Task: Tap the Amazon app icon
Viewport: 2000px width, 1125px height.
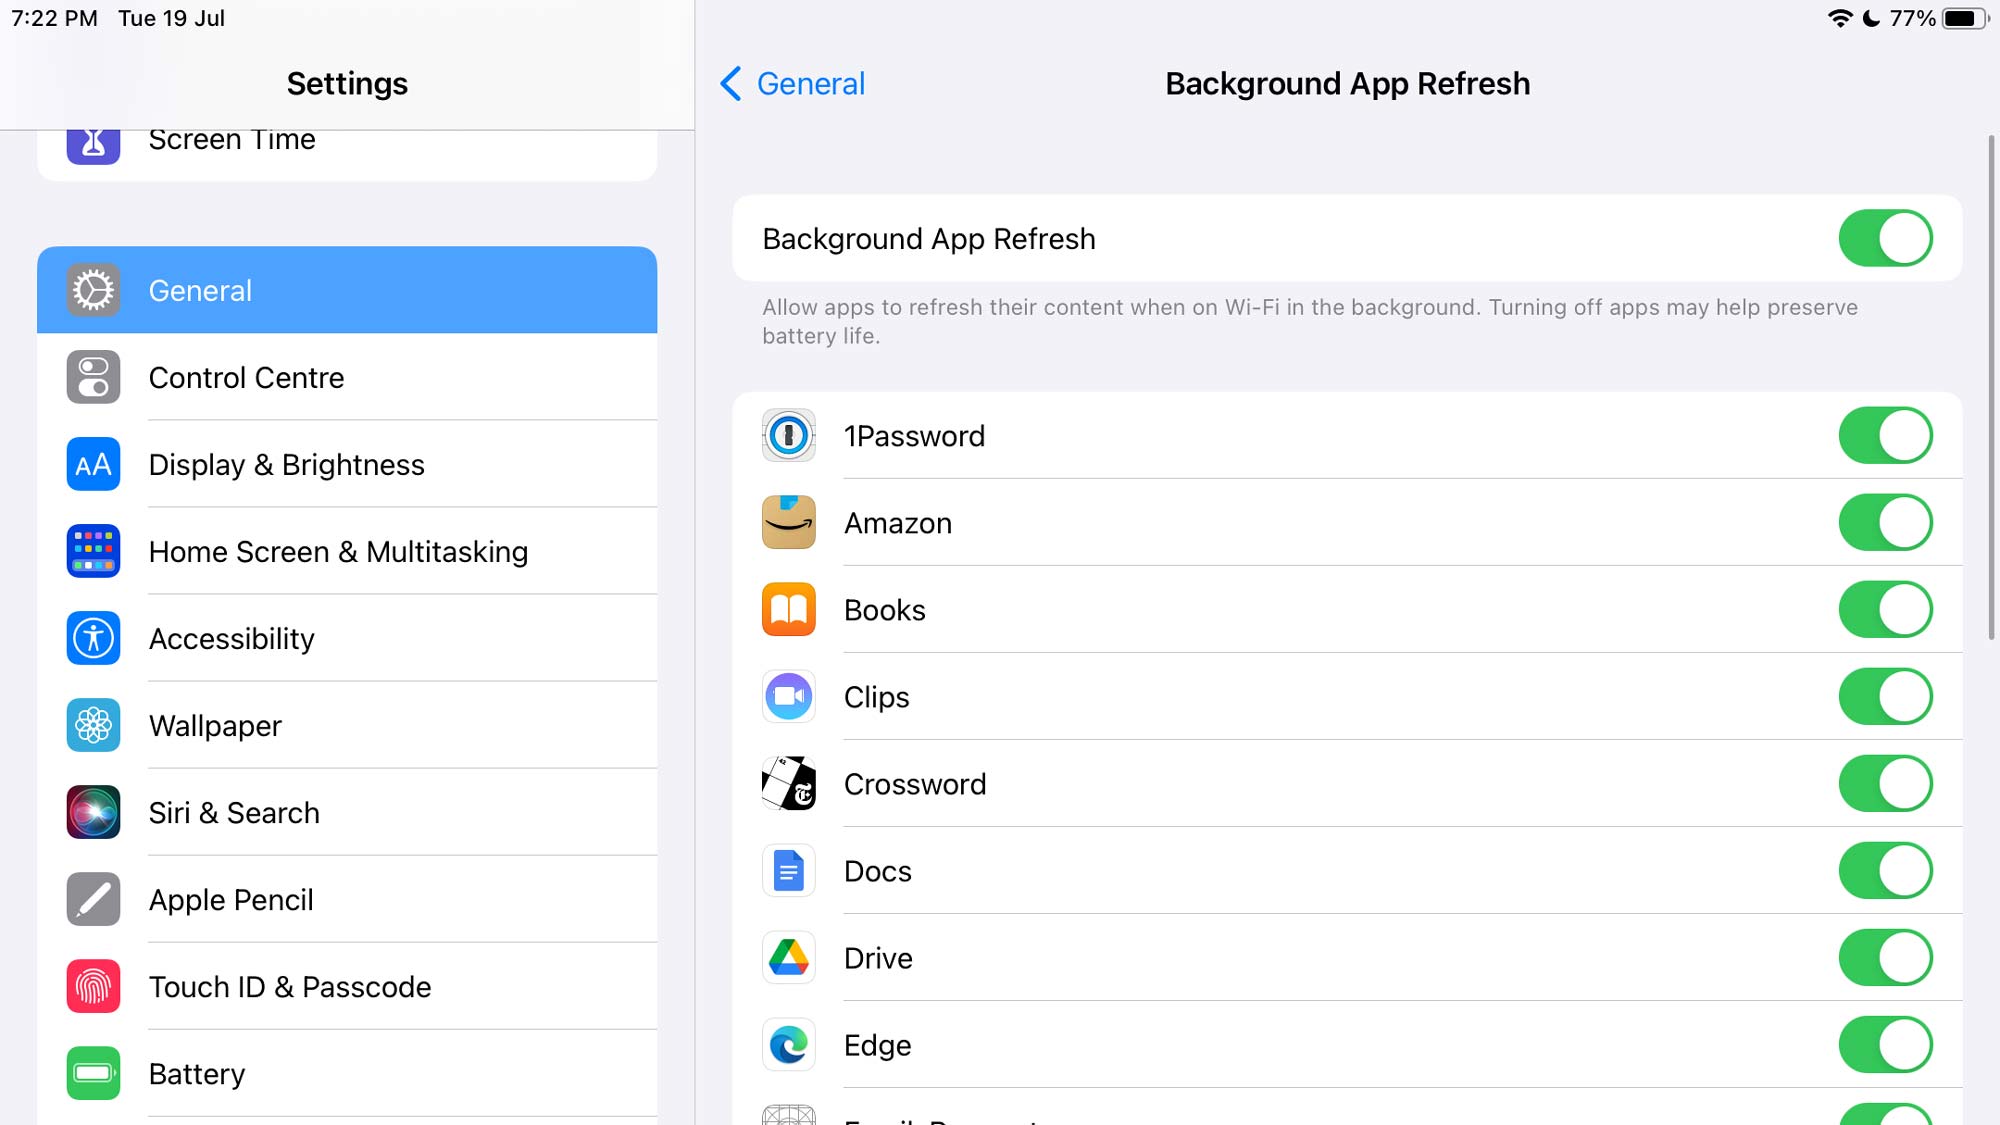Action: (789, 522)
